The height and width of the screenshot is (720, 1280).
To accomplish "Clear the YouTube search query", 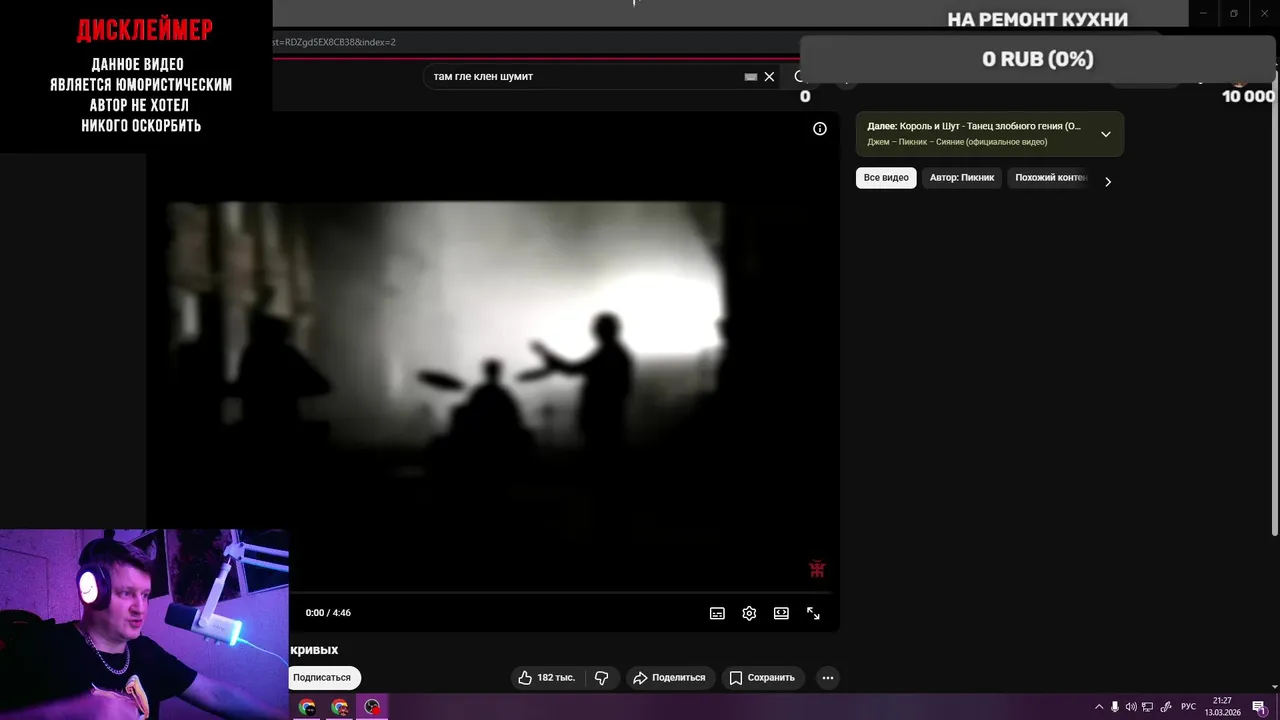I will [769, 76].
